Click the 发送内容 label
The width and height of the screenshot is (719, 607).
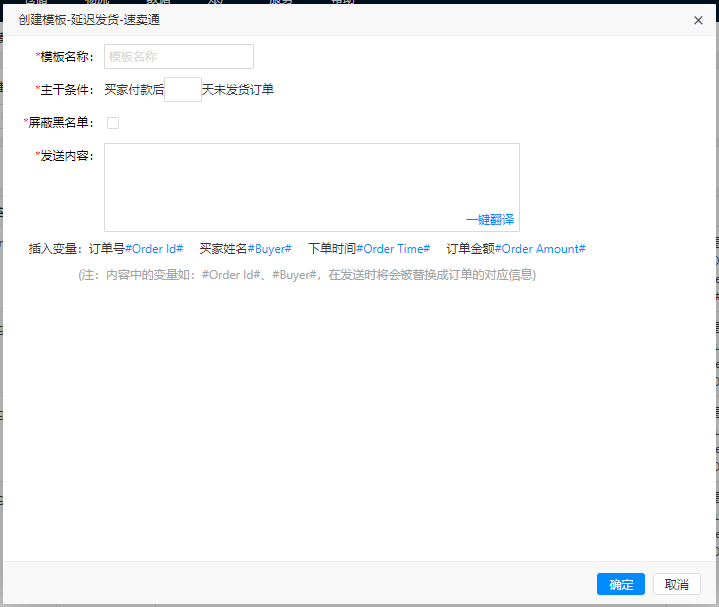click(x=67, y=156)
